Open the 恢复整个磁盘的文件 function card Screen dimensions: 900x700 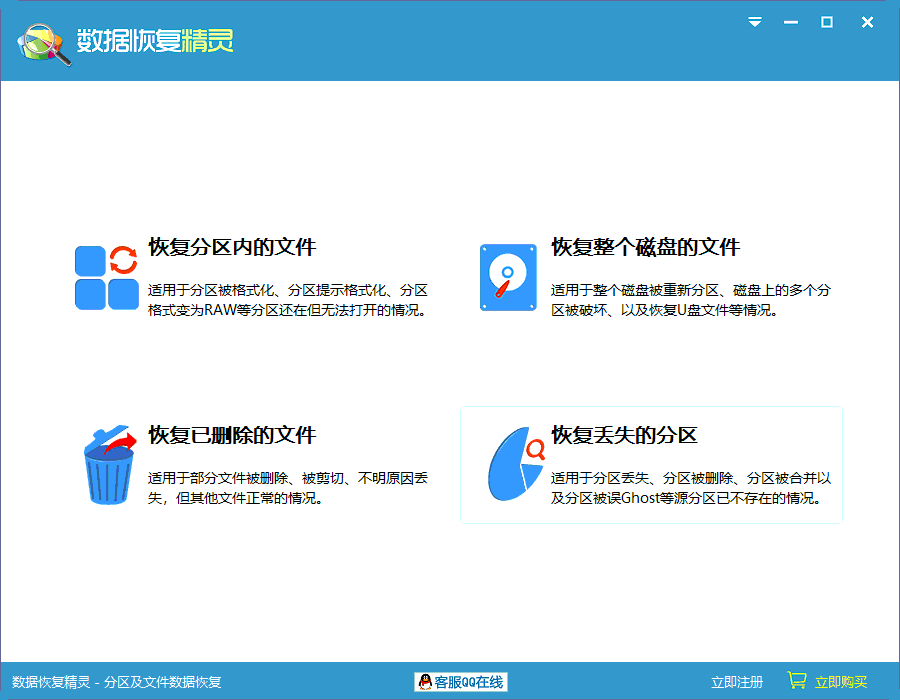pos(655,277)
